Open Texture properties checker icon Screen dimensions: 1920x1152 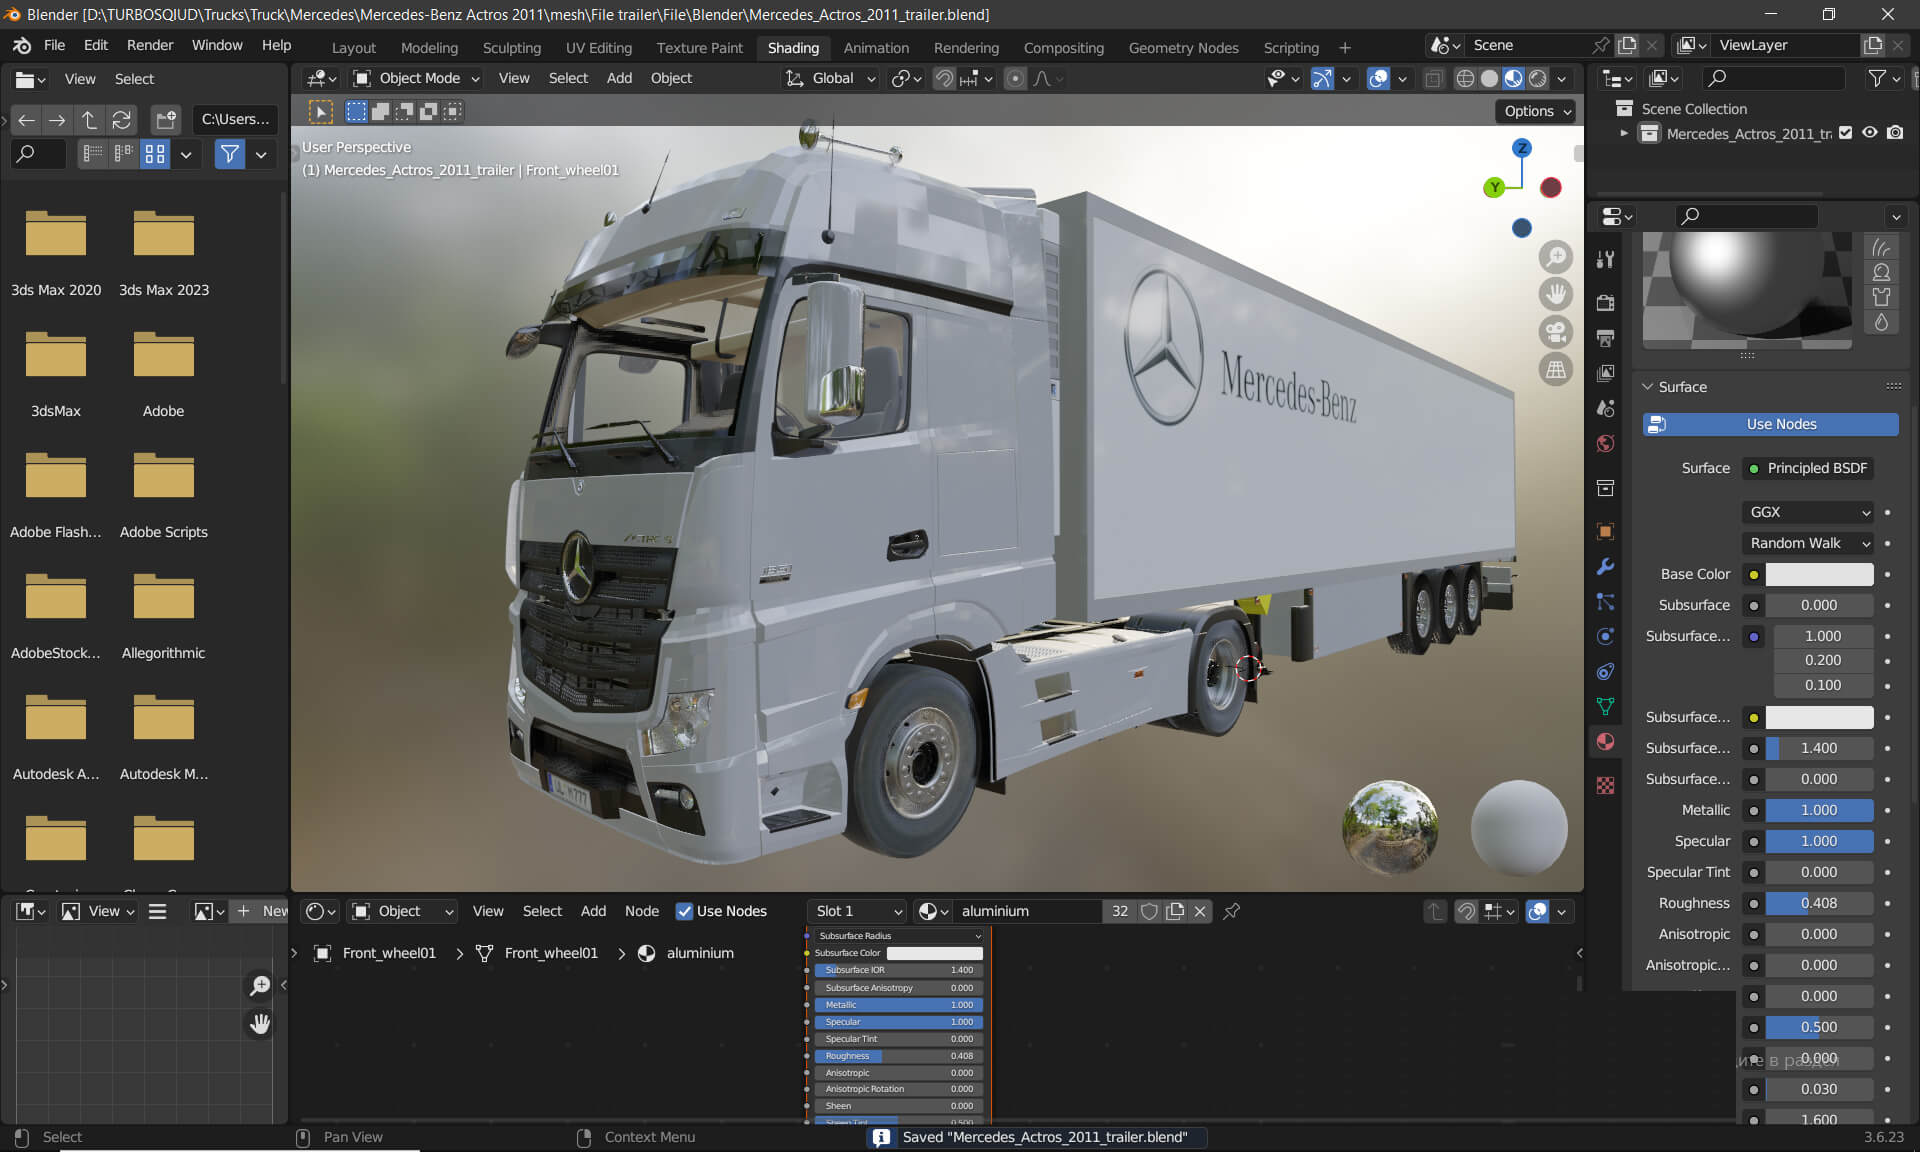[1605, 785]
